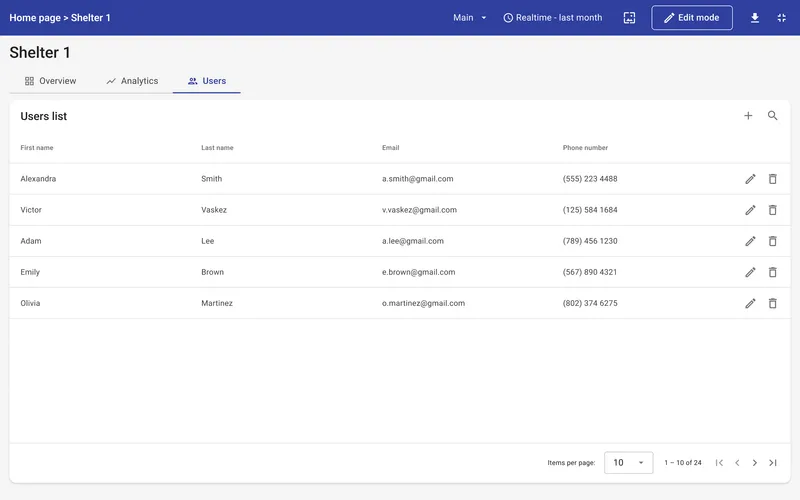800x500 pixels.
Task: Switch to the Overview tab
Action: click(51, 81)
